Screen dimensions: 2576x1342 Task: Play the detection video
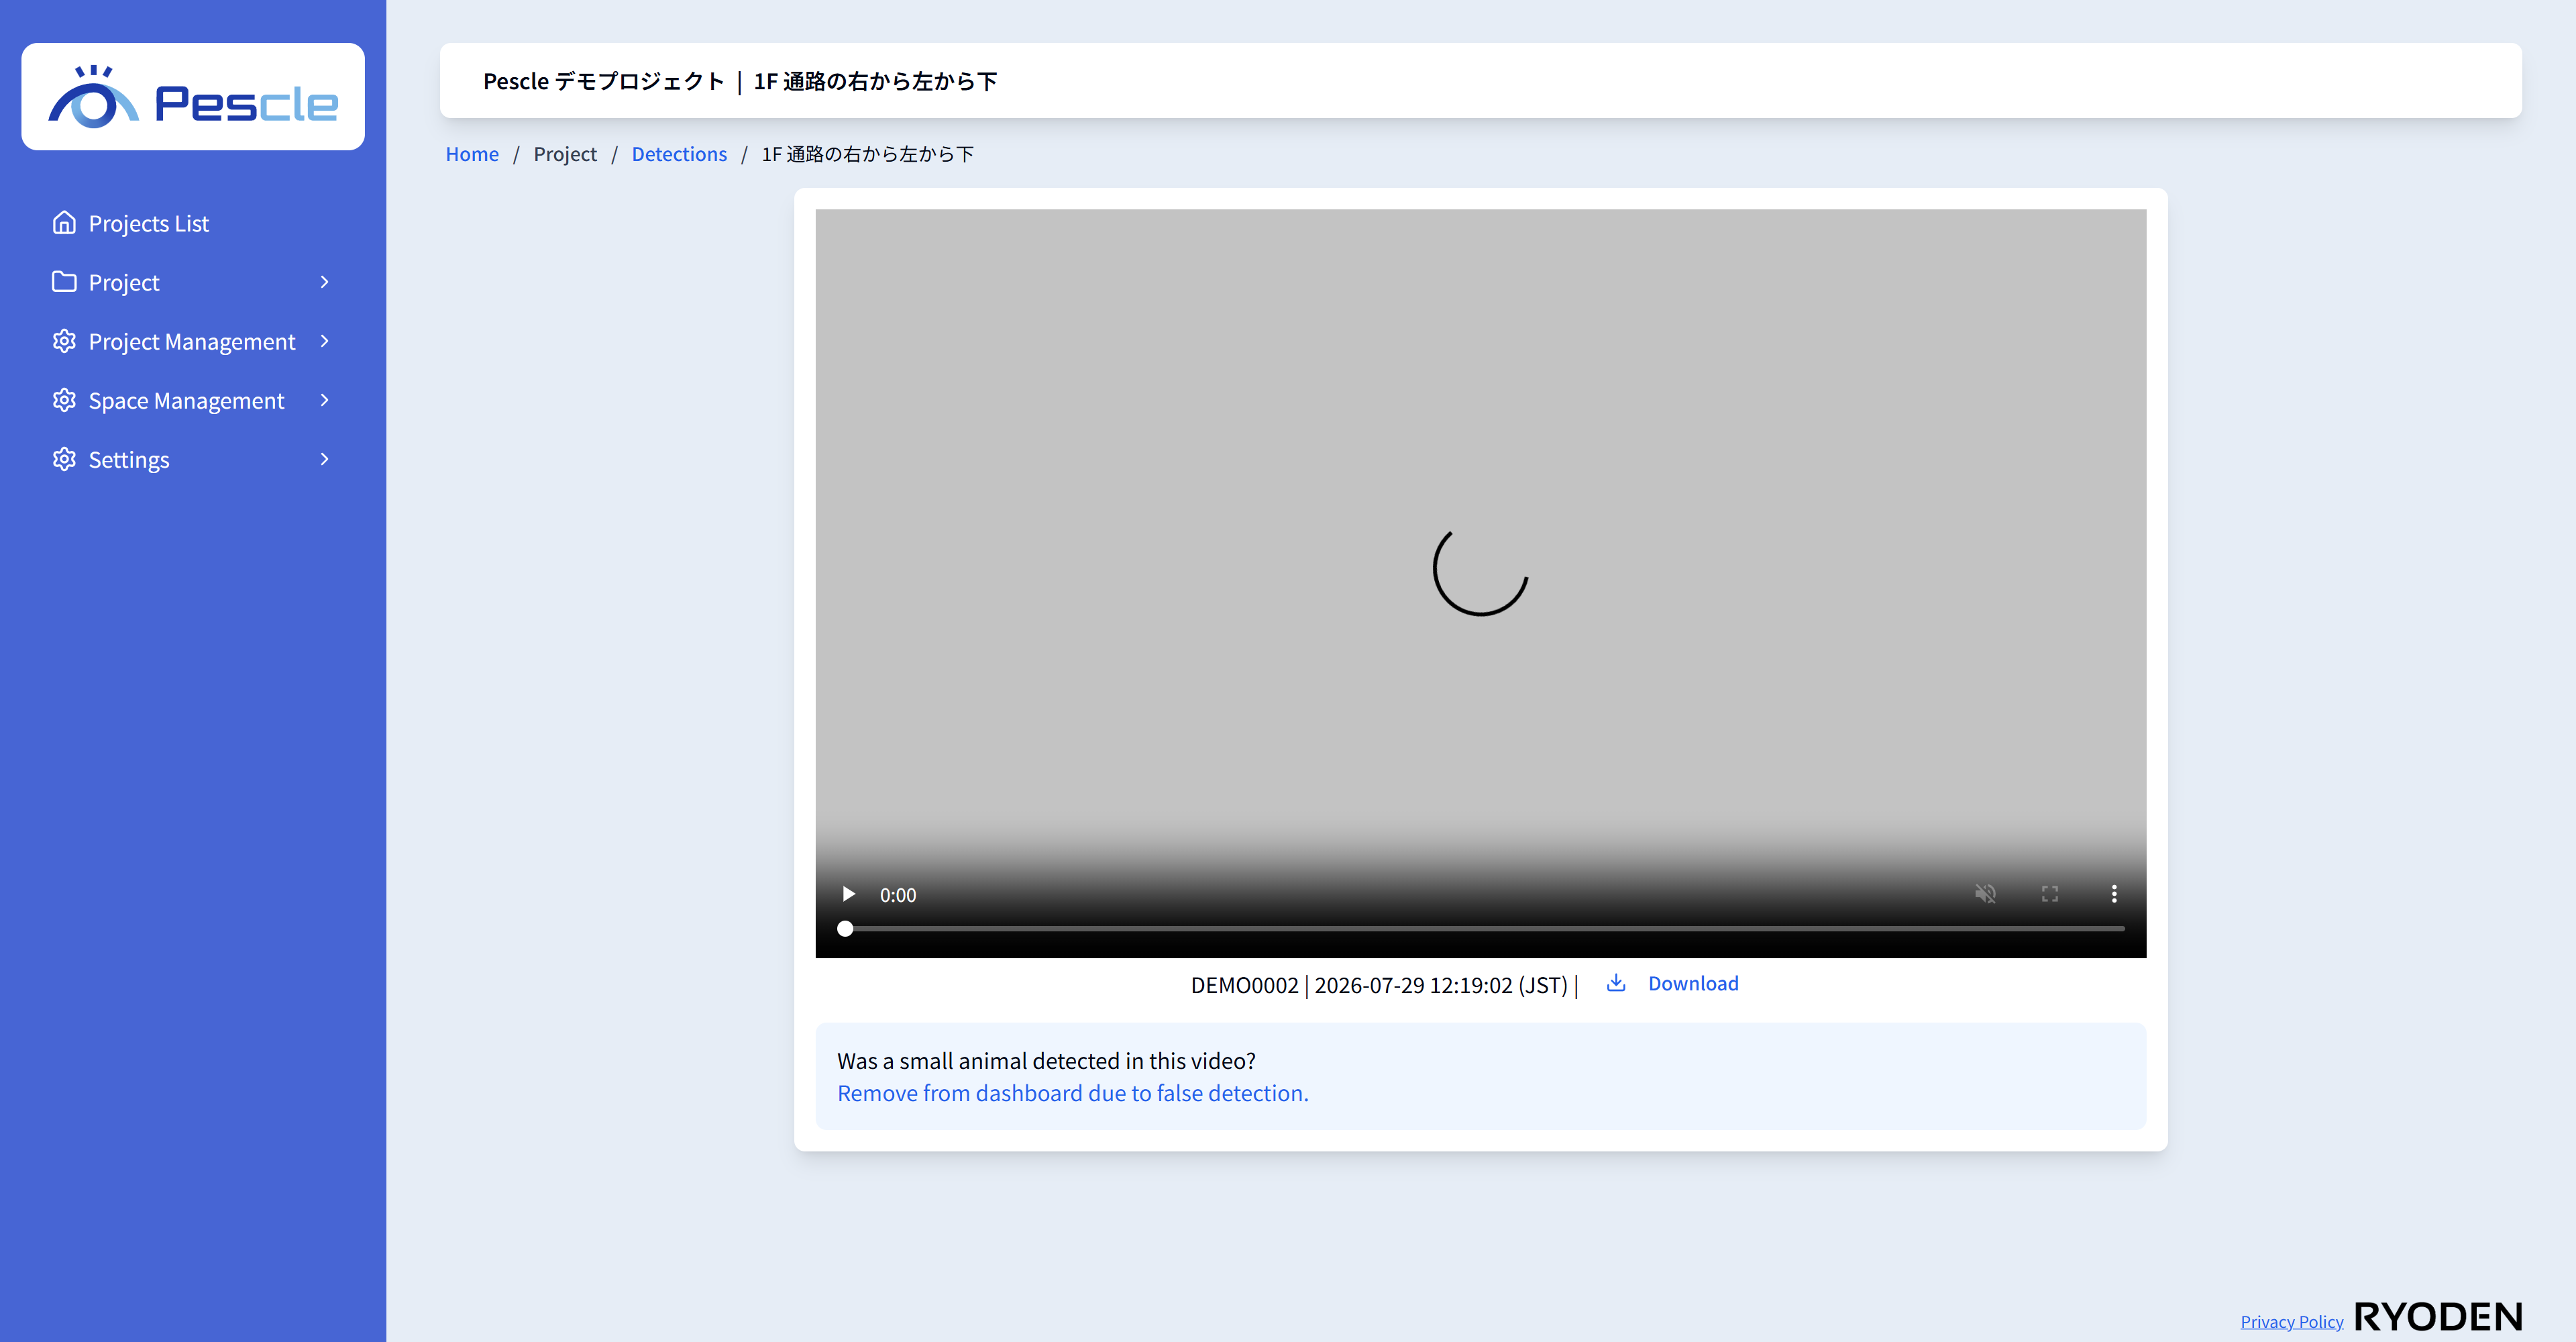848,894
